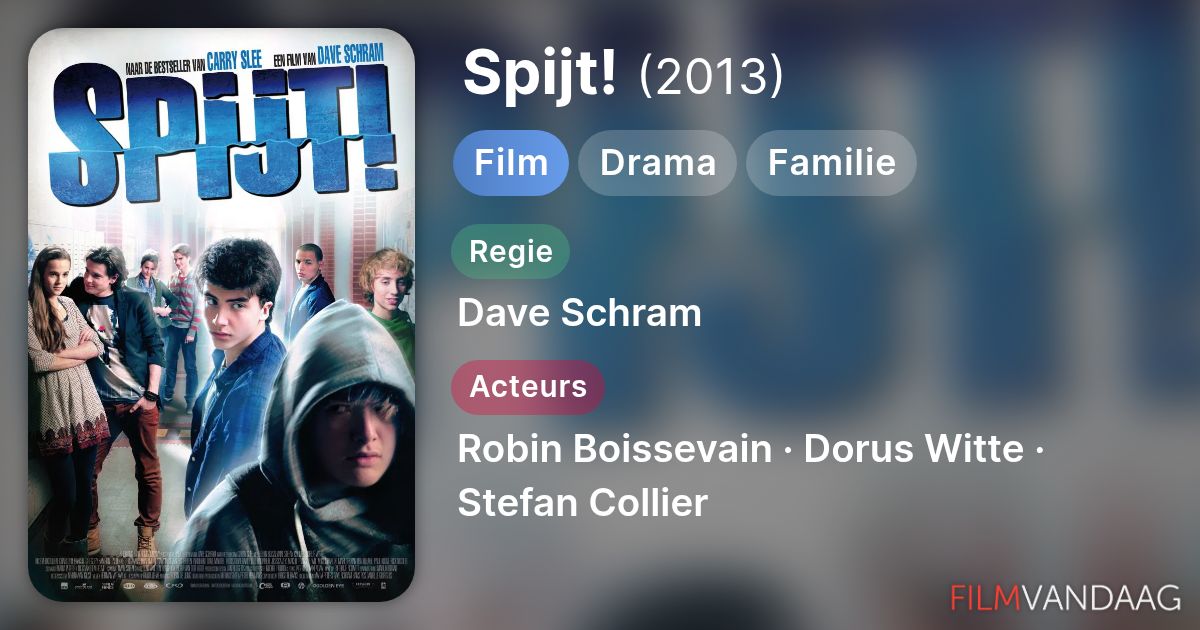The image size is (1200, 630).
Task: Open director Dave Schram's page
Action: (580, 314)
